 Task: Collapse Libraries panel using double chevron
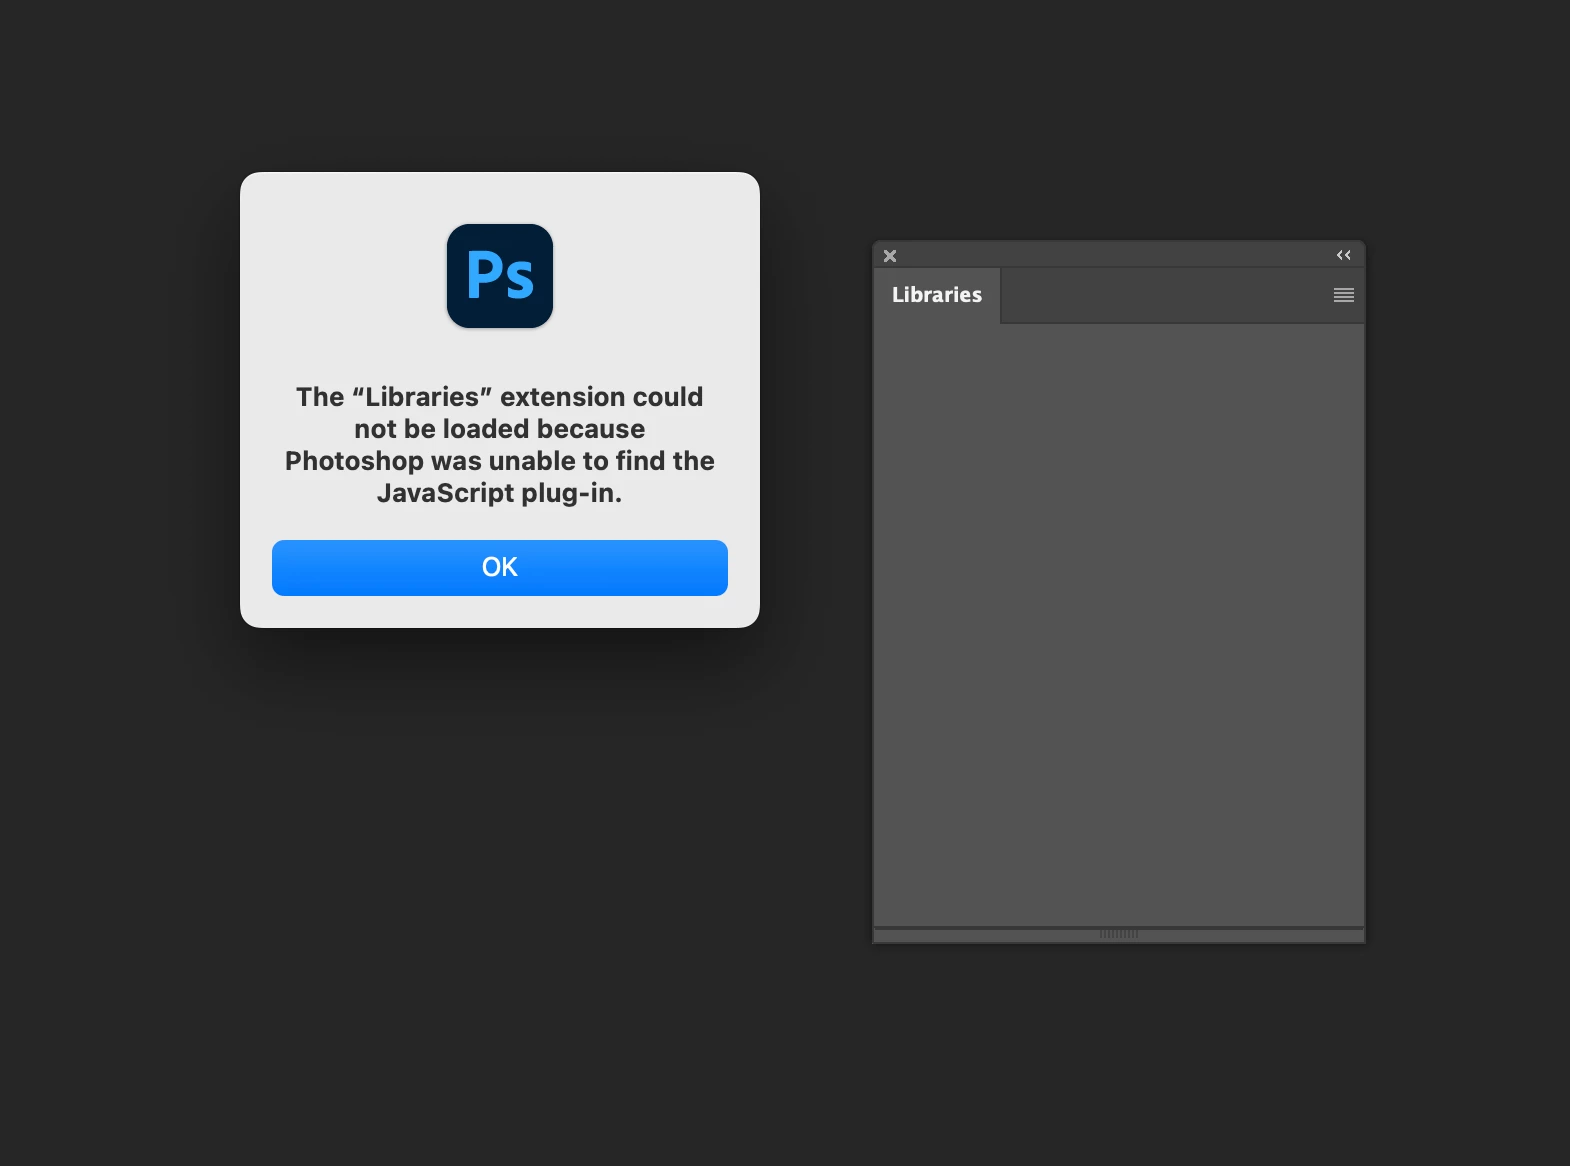[x=1344, y=255]
